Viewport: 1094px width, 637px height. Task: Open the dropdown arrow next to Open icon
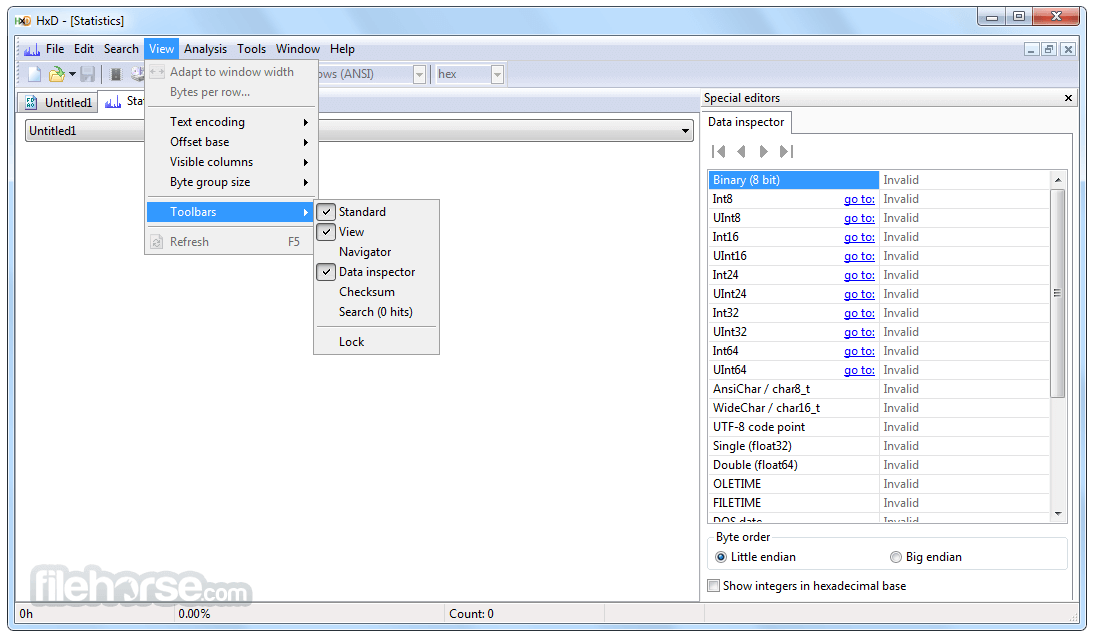pos(72,74)
